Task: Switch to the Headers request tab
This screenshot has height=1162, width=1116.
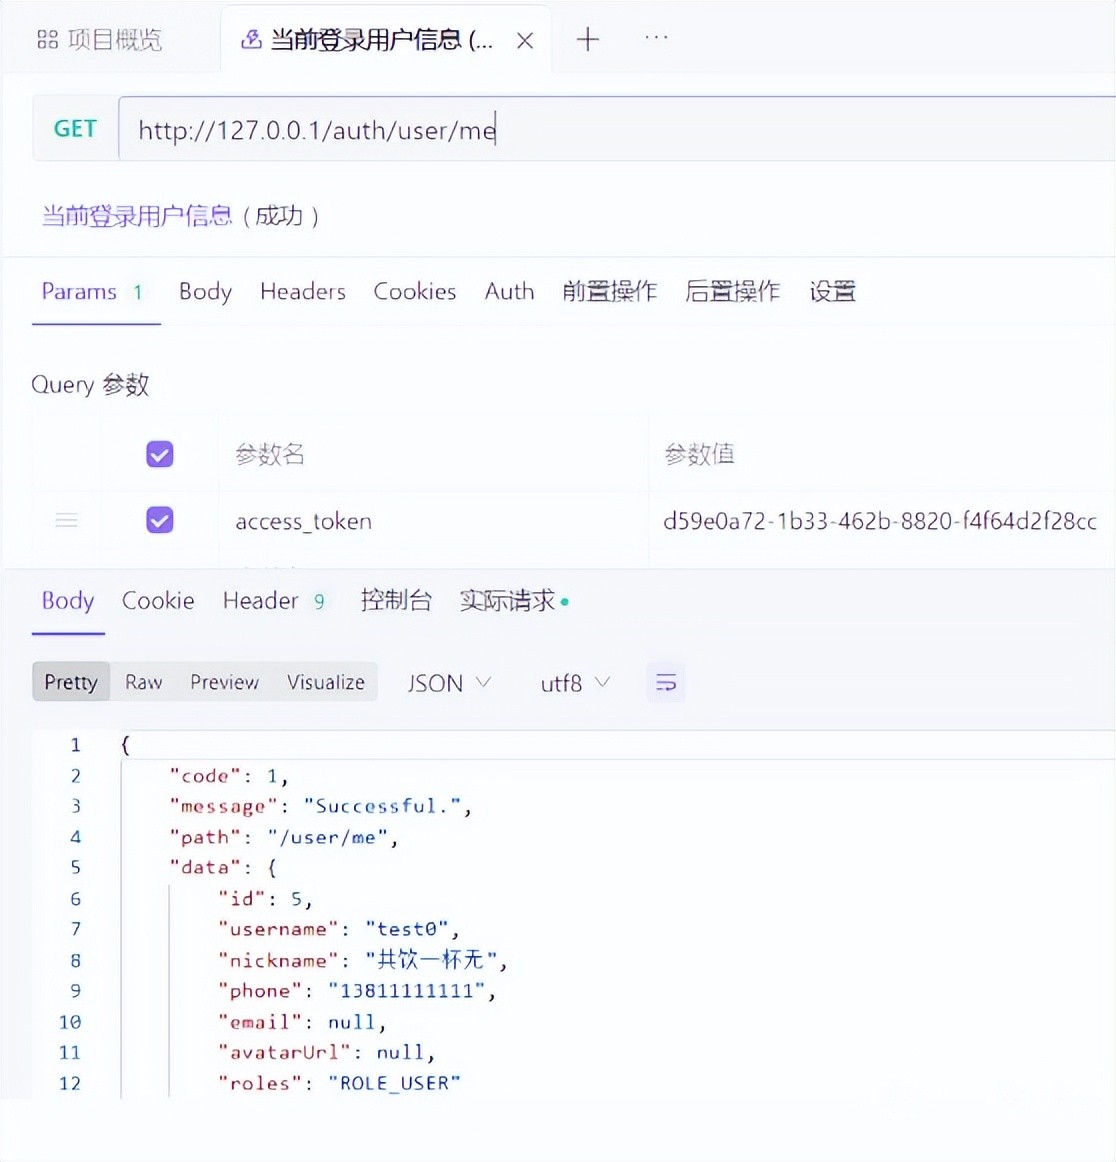Action: [x=302, y=292]
